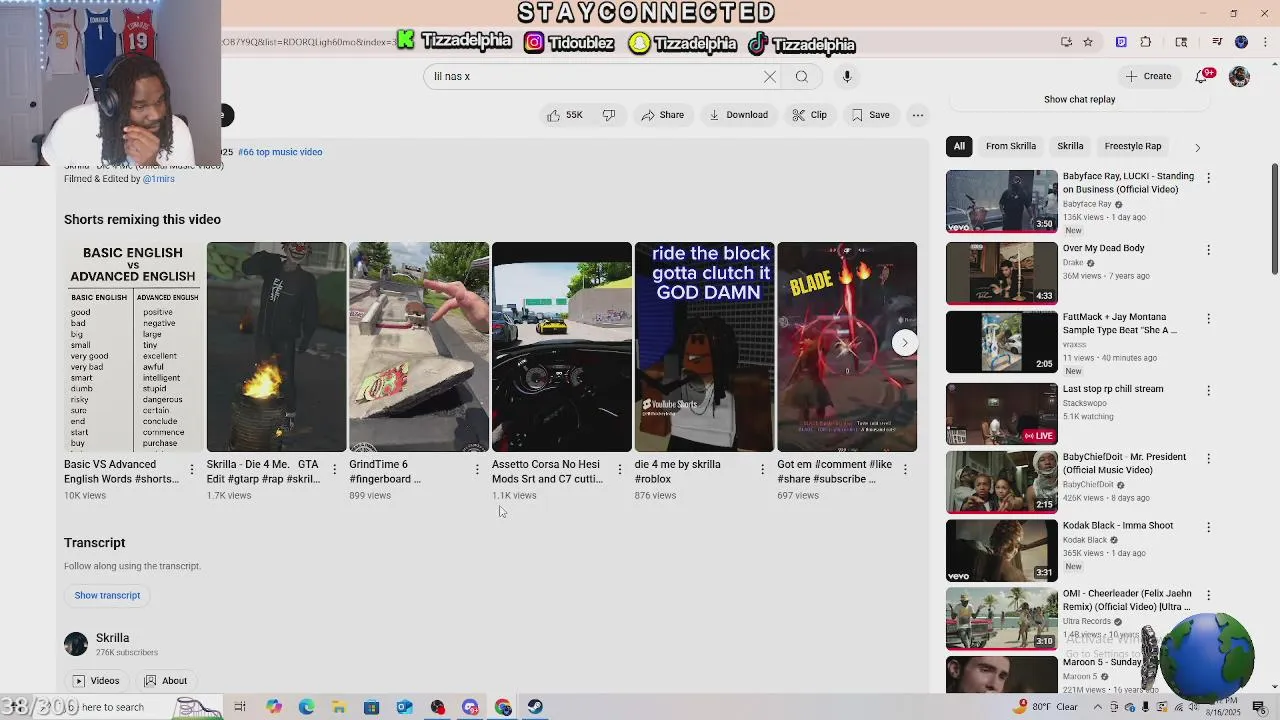Image resolution: width=1280 pixels, height=720 pixels.
Task: Open the browser profile avatar
Action: (x=1241, y=42)
